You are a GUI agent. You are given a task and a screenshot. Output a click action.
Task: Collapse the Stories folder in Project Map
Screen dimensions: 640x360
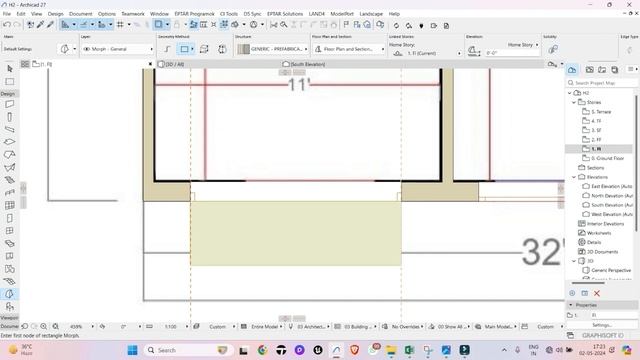click(x=574, y=102)
